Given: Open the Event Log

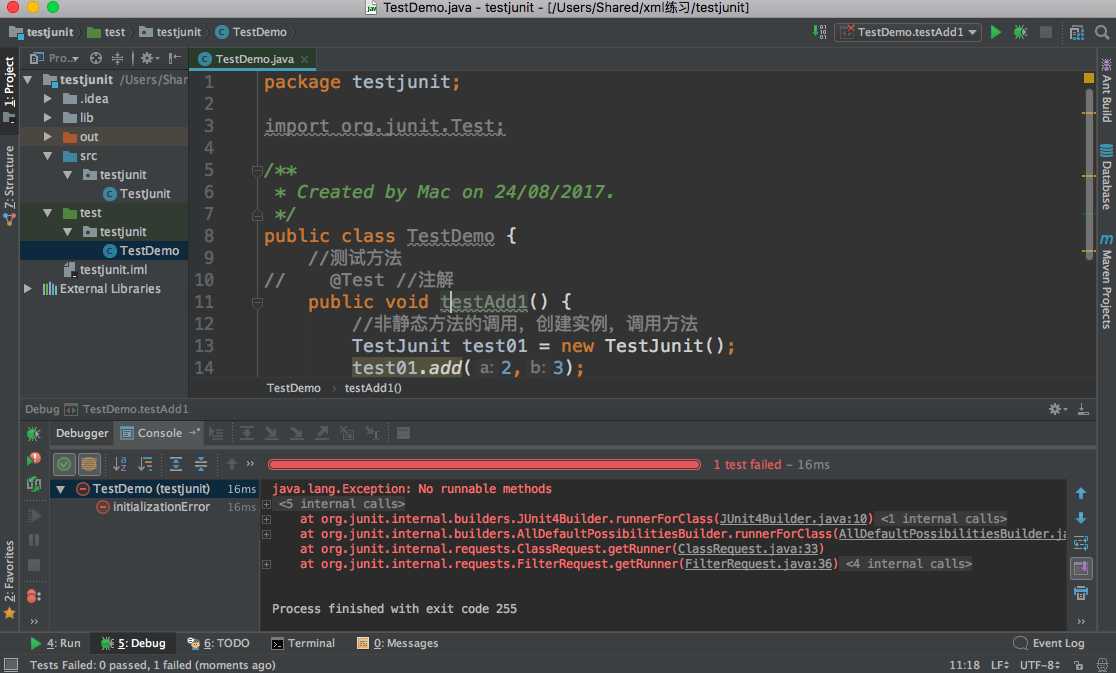Looking at the screenshot, I should coord(1049,643).
